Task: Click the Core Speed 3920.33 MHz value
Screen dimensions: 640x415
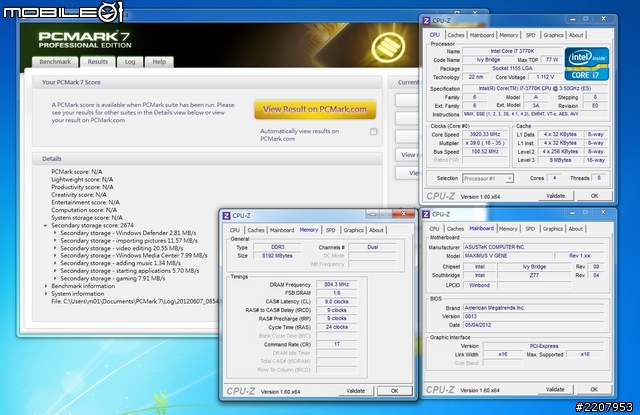Action: point(484,134)
